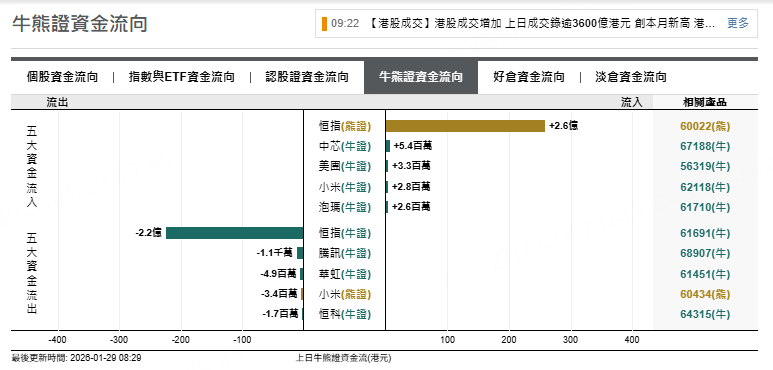The height and width of the screenshot is (370, 773).
Task: Click the 中芯(牛證) label
Action: (x=345, y=146)
